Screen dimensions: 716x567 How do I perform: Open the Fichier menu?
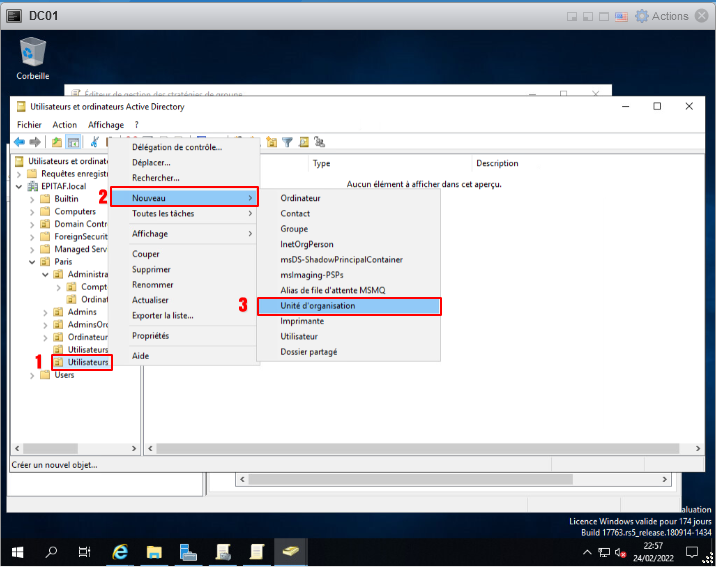click(29, 125)
